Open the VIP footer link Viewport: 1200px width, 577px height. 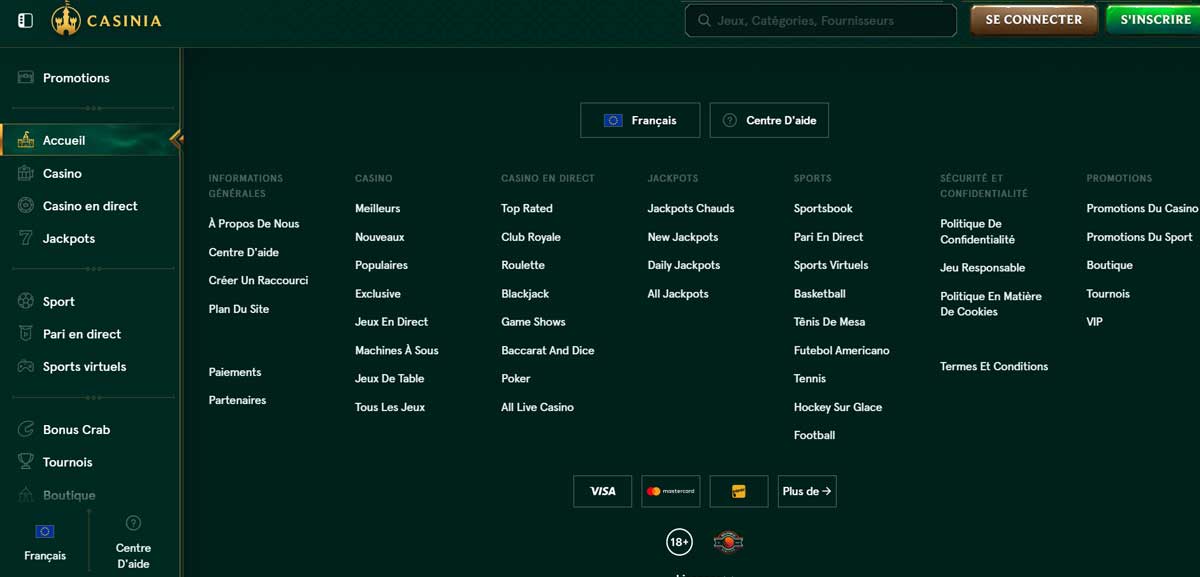1095,322
